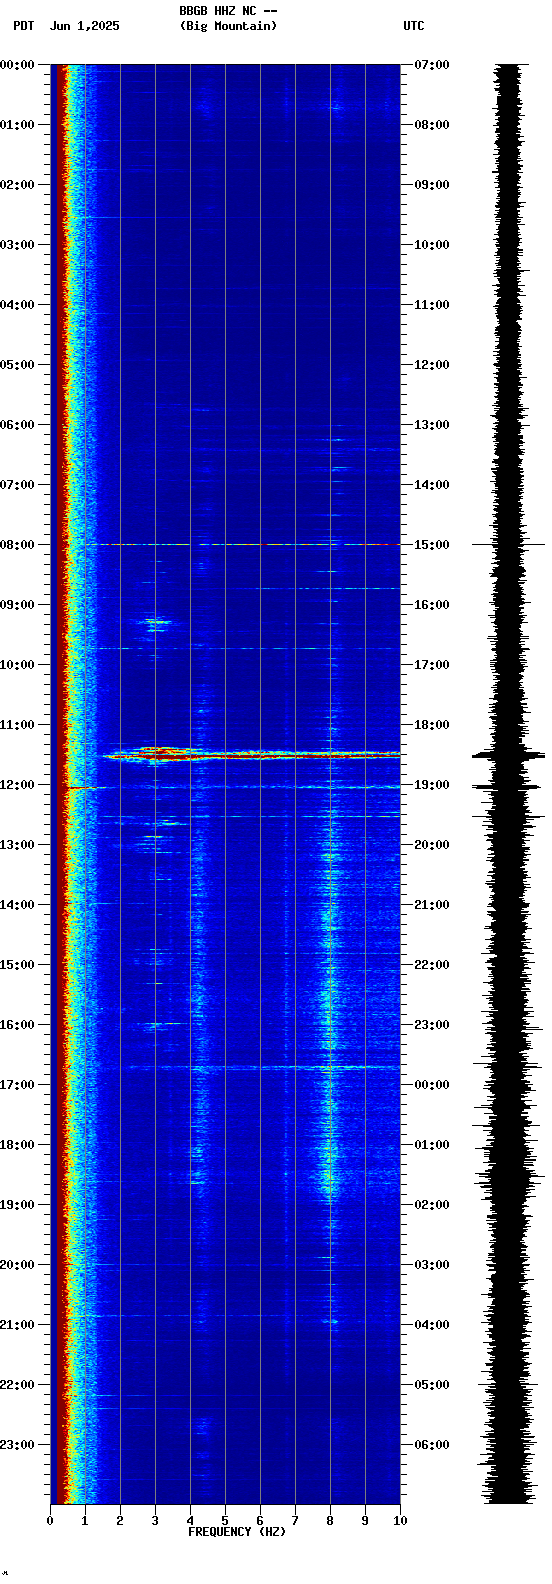The height and width of the screenshot is (1584, 552).
Task: Select the 23:00 label on PDT axis
Action: point(17,1445)
